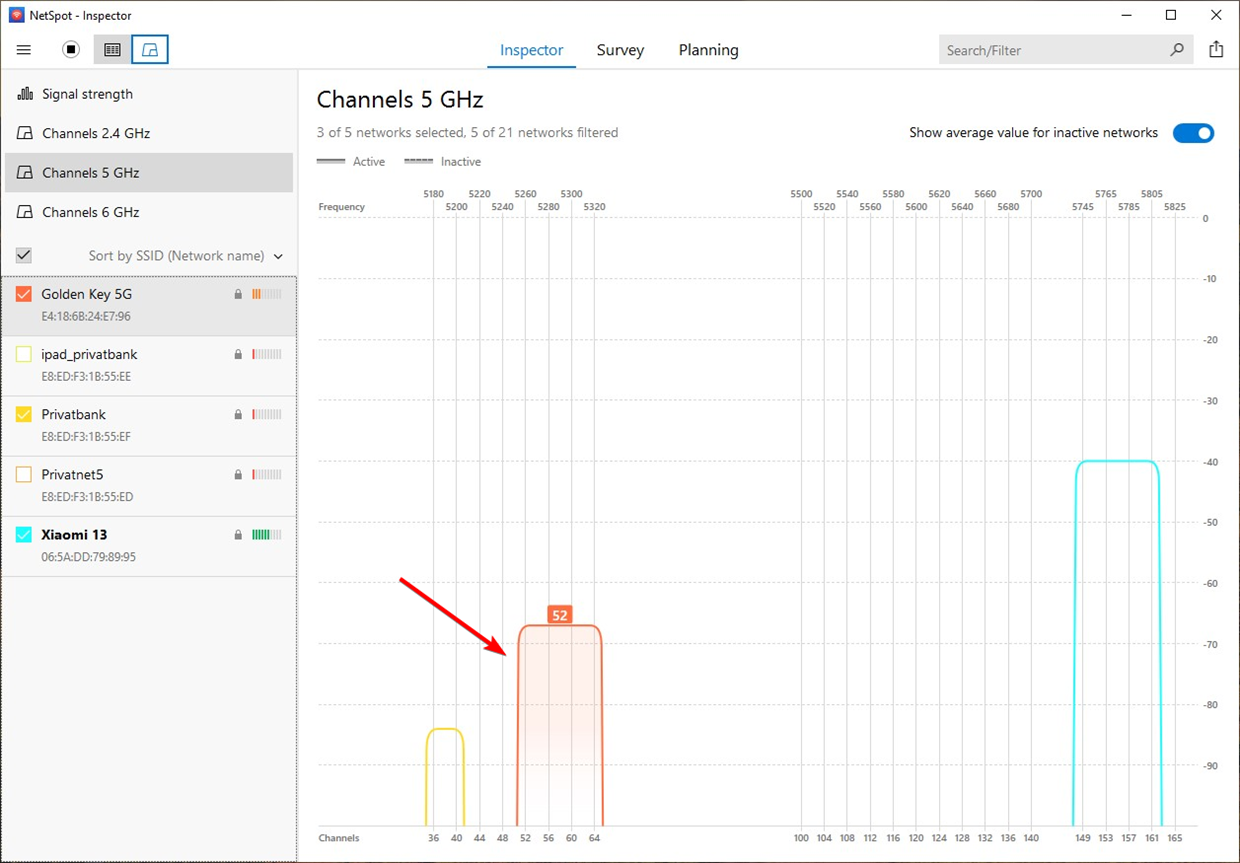Click the search magnifier icon

[x=1178, y=49]
